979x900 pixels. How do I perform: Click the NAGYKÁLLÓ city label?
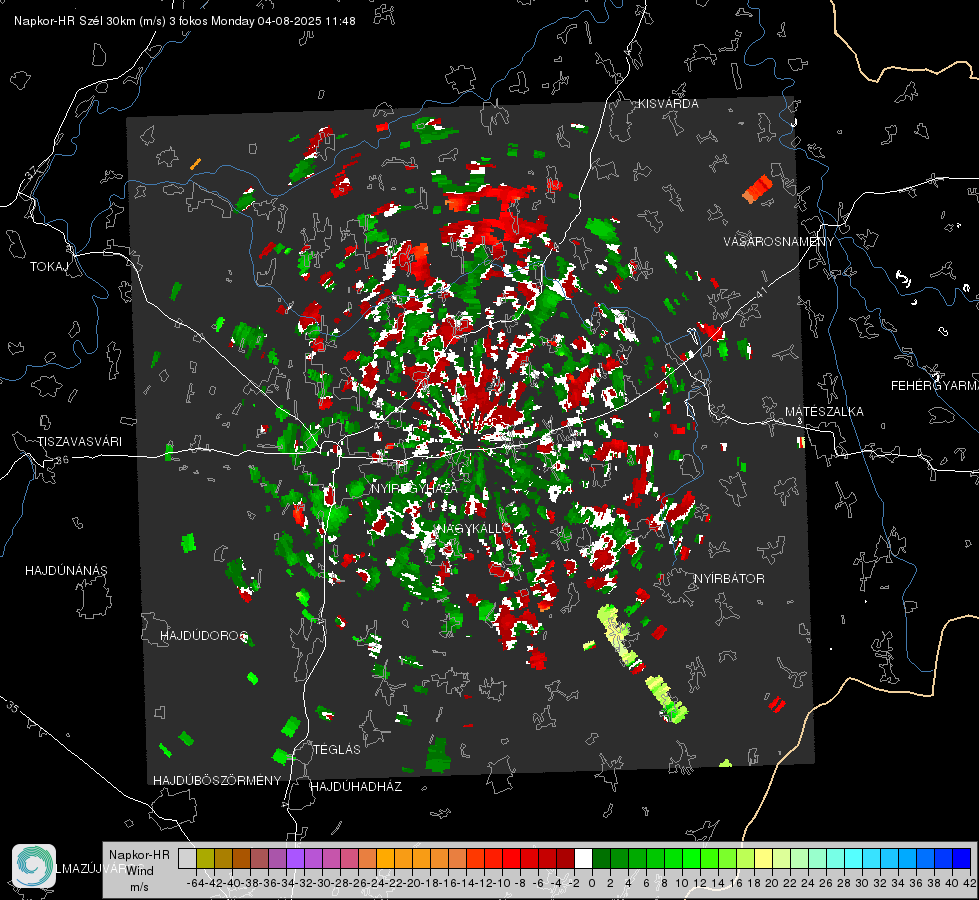click(474, 528)
